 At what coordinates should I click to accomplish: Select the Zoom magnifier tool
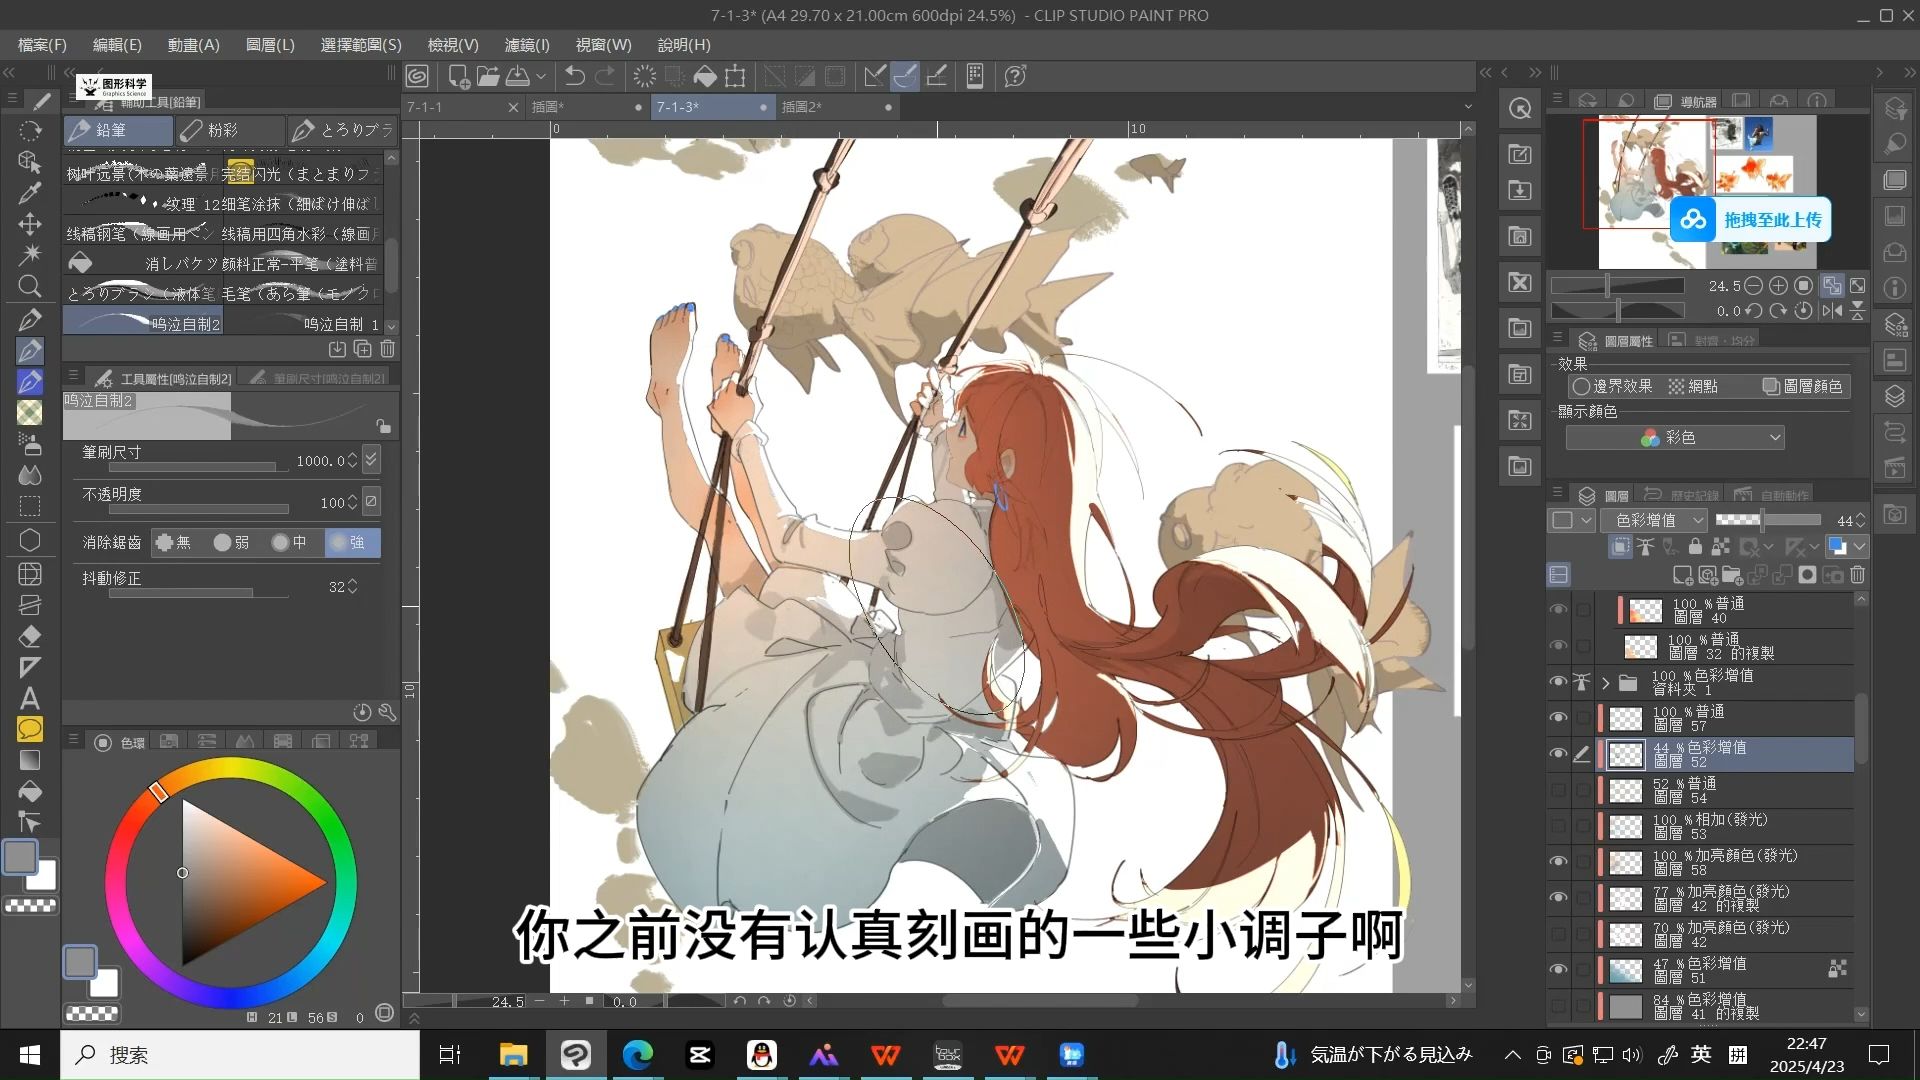click(x=30, y=287)
